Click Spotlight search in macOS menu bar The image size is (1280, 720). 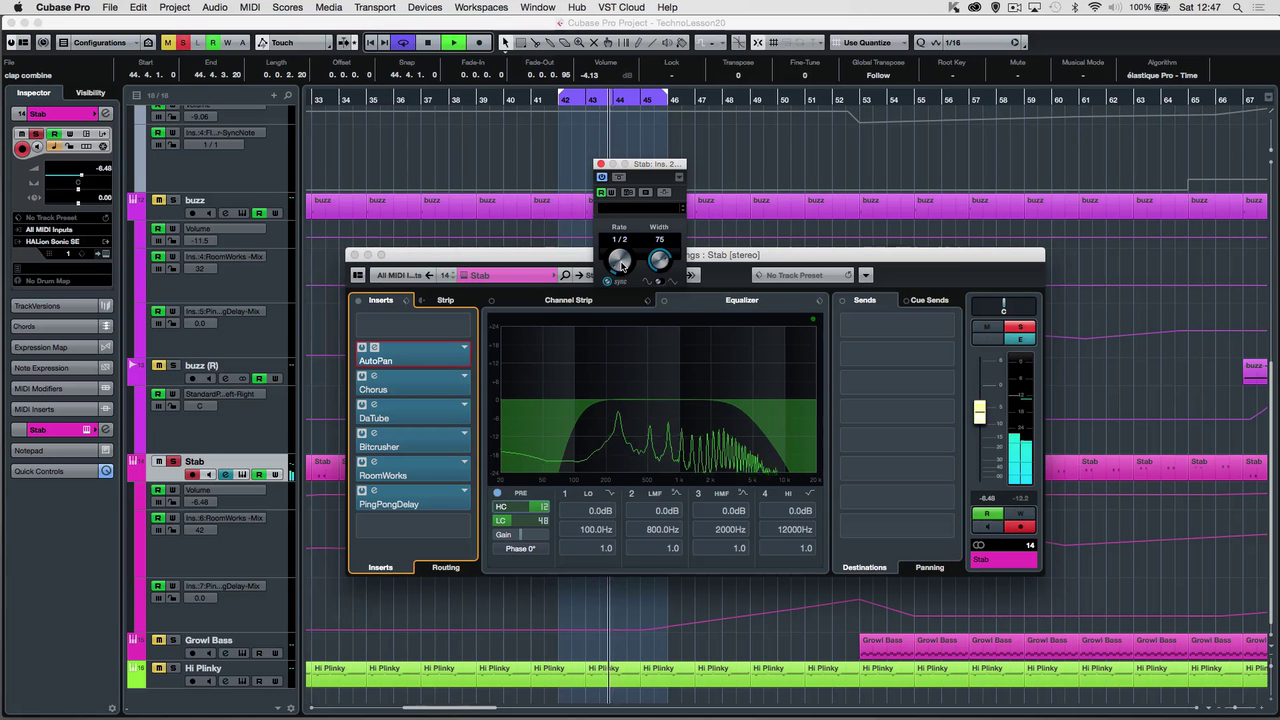click(1239, 7)
